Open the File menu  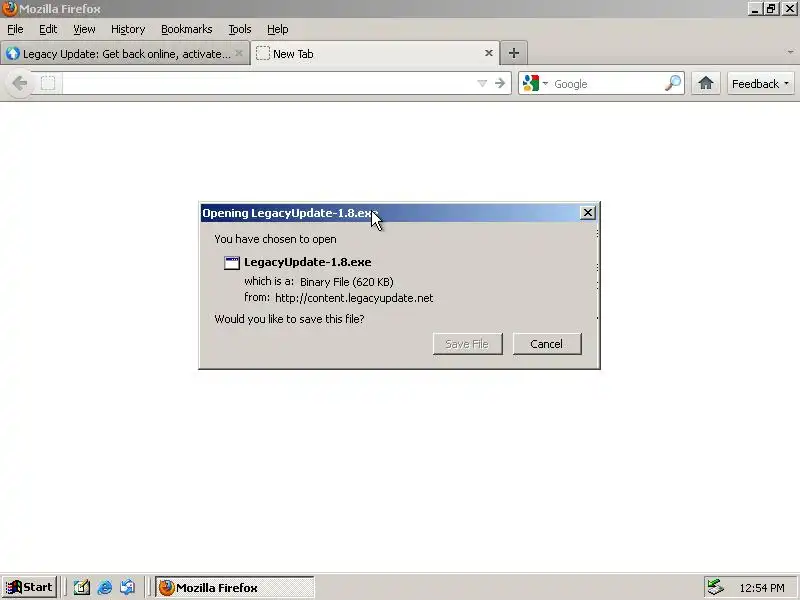pyautogui.click(x=15, y=29)
